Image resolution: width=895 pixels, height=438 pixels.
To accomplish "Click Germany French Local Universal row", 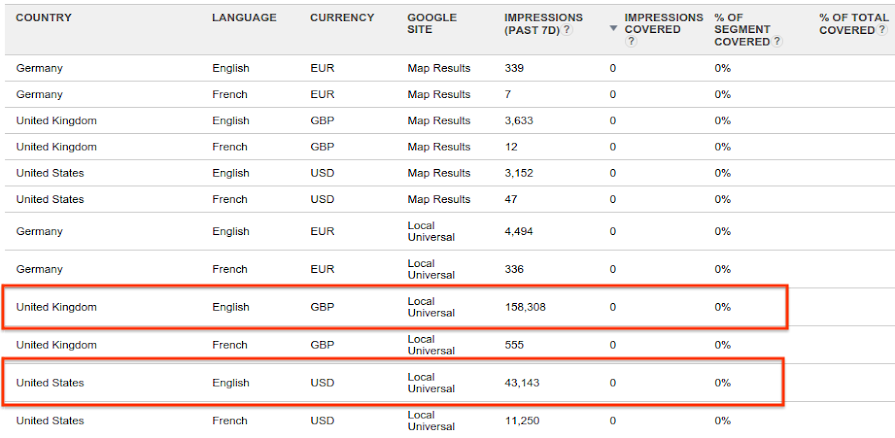I will [450, 269].
